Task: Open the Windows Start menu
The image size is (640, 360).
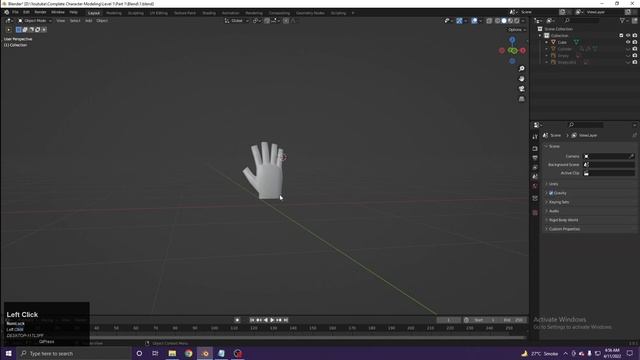Action: (x=8, y=353)
